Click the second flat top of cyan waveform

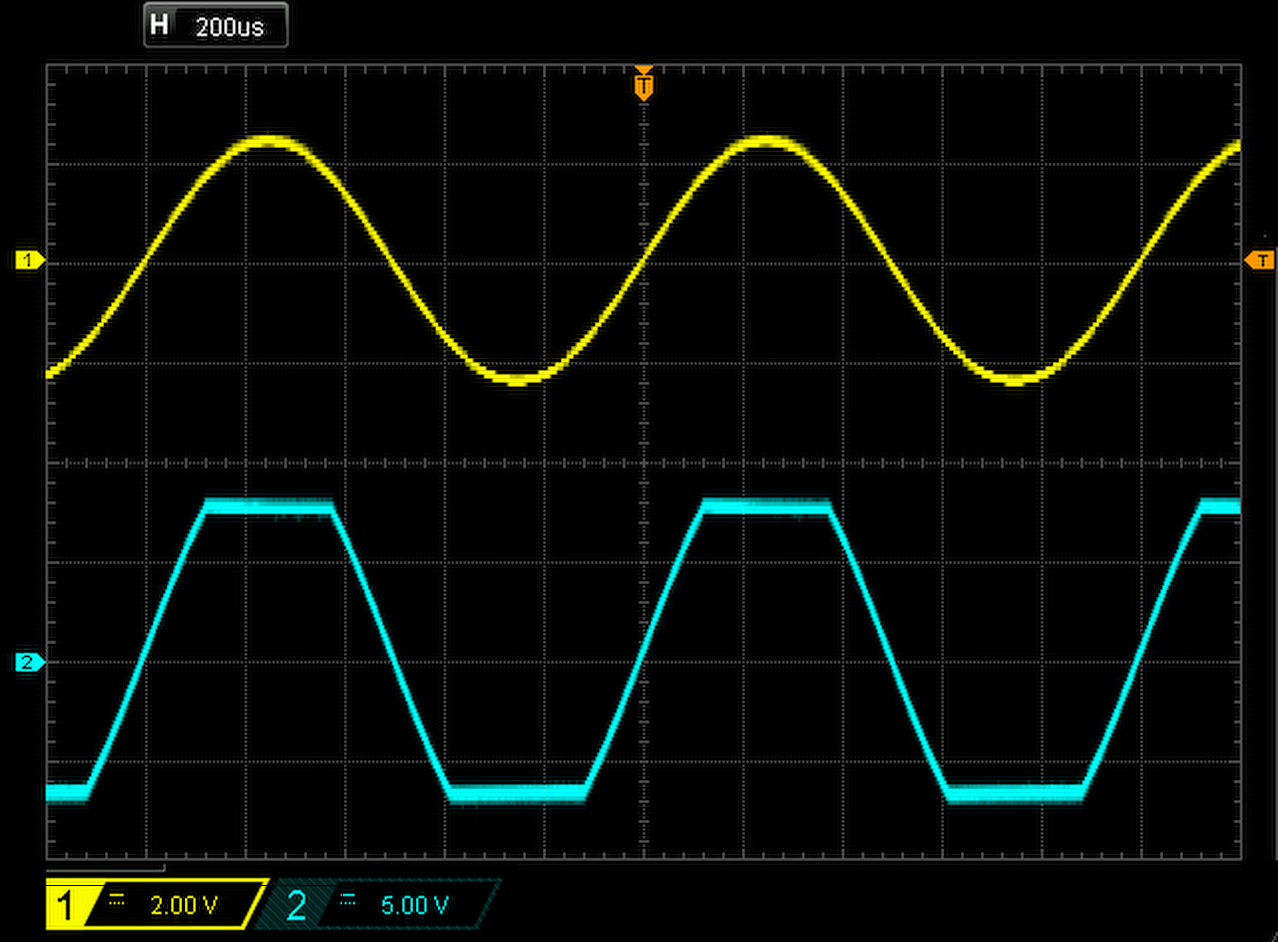[766, 507]
